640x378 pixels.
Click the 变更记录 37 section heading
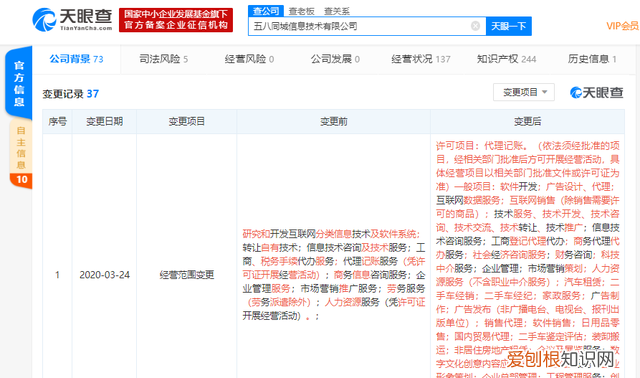click(x=71, y=94)
